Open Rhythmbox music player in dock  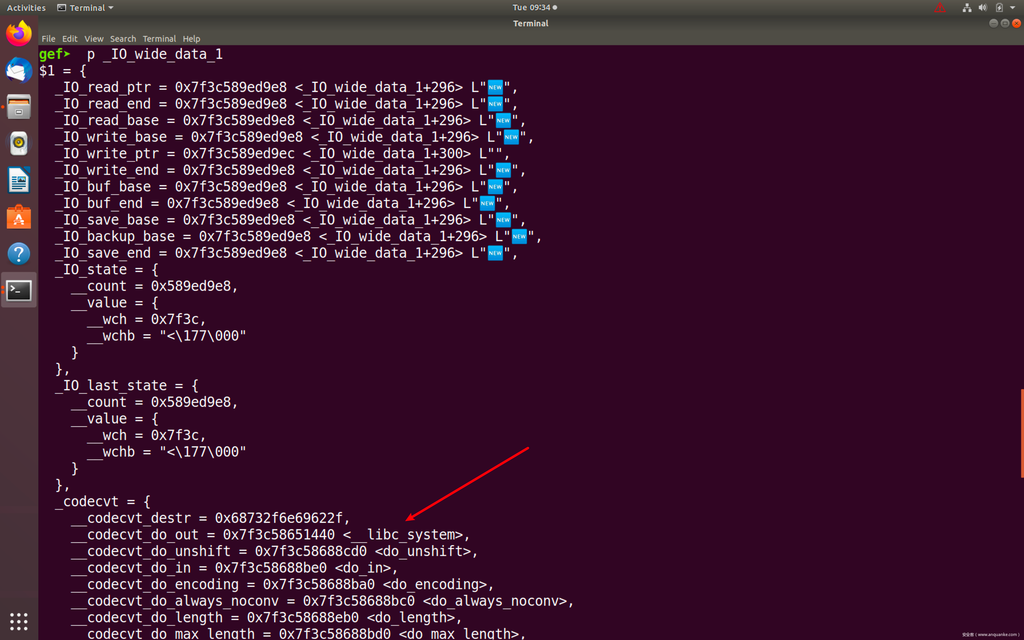pyautogui.click(x=19, y=144)
